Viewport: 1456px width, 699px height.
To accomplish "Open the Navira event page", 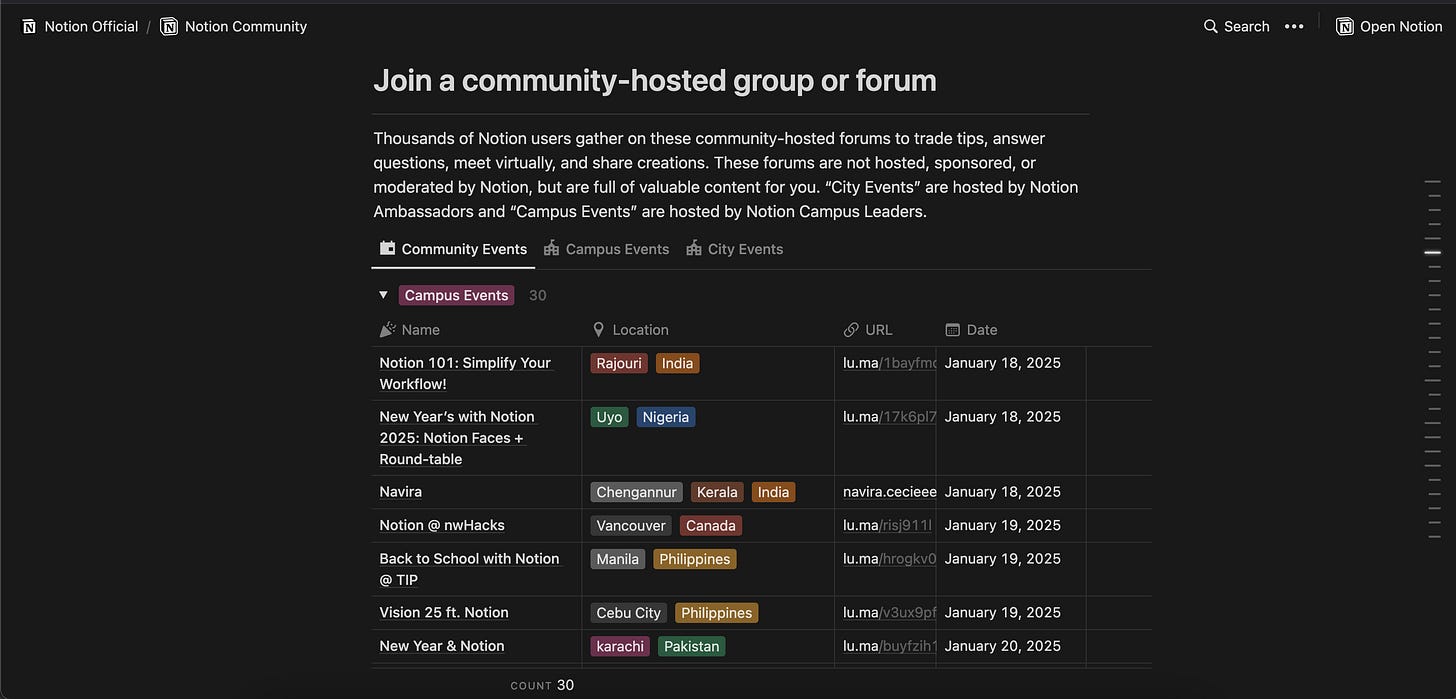I will (x=401, y=492).
